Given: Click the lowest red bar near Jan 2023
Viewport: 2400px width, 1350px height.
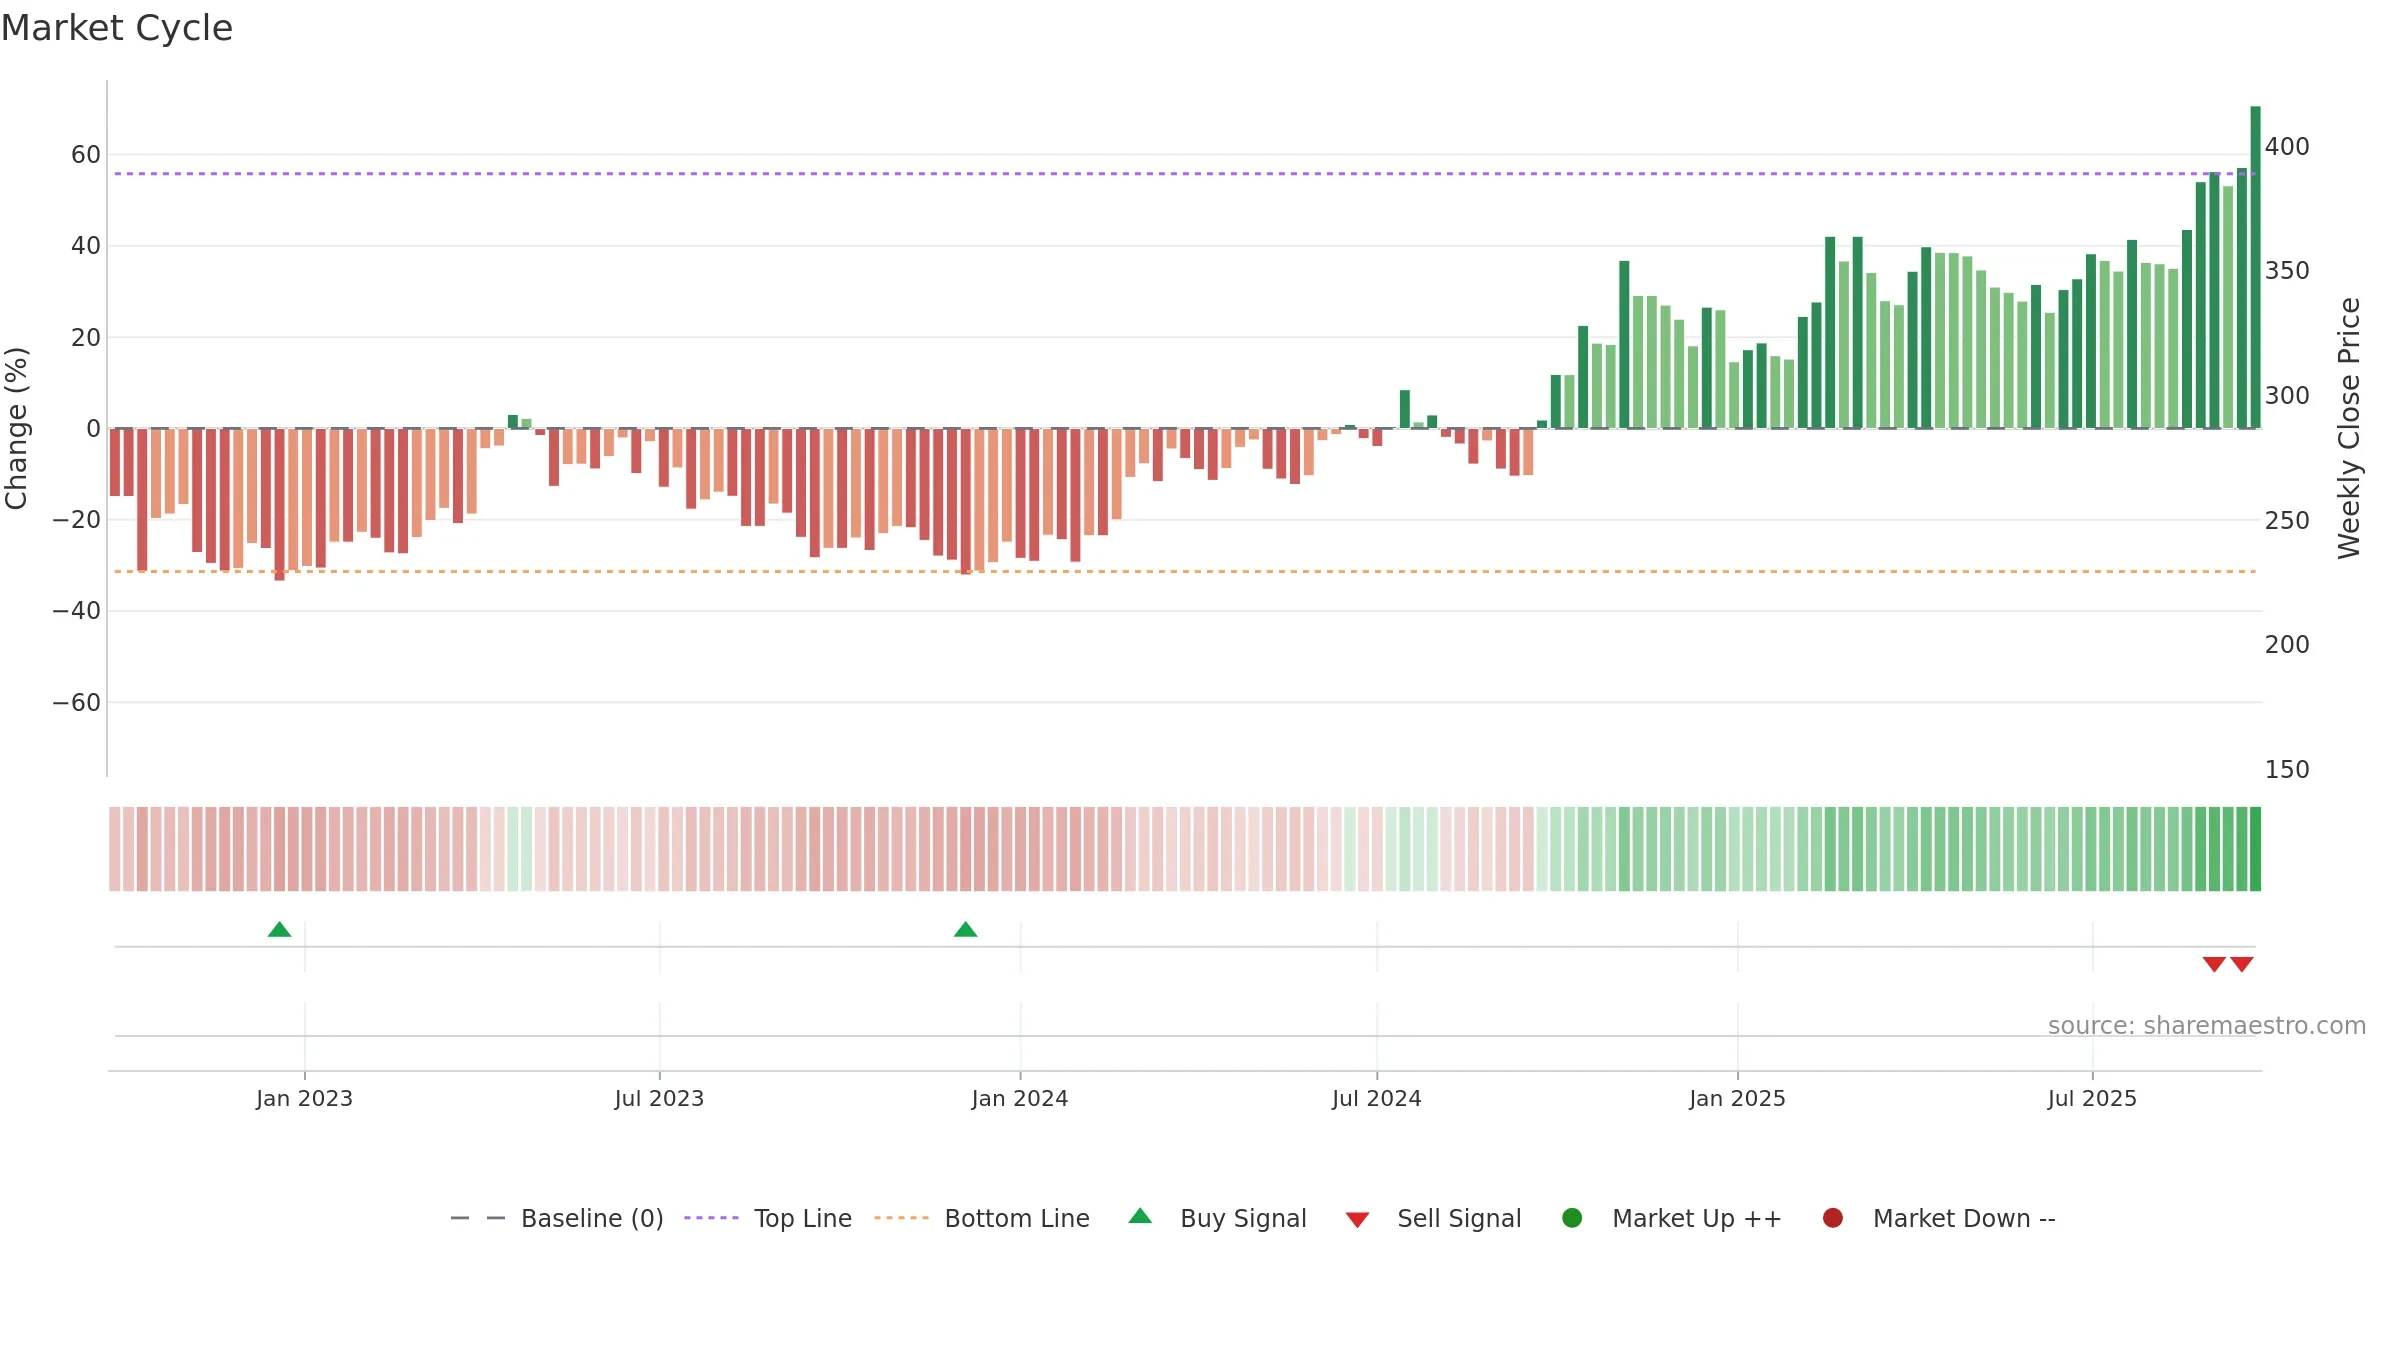Looking at the screenshot, I should (x=279, y=505).
